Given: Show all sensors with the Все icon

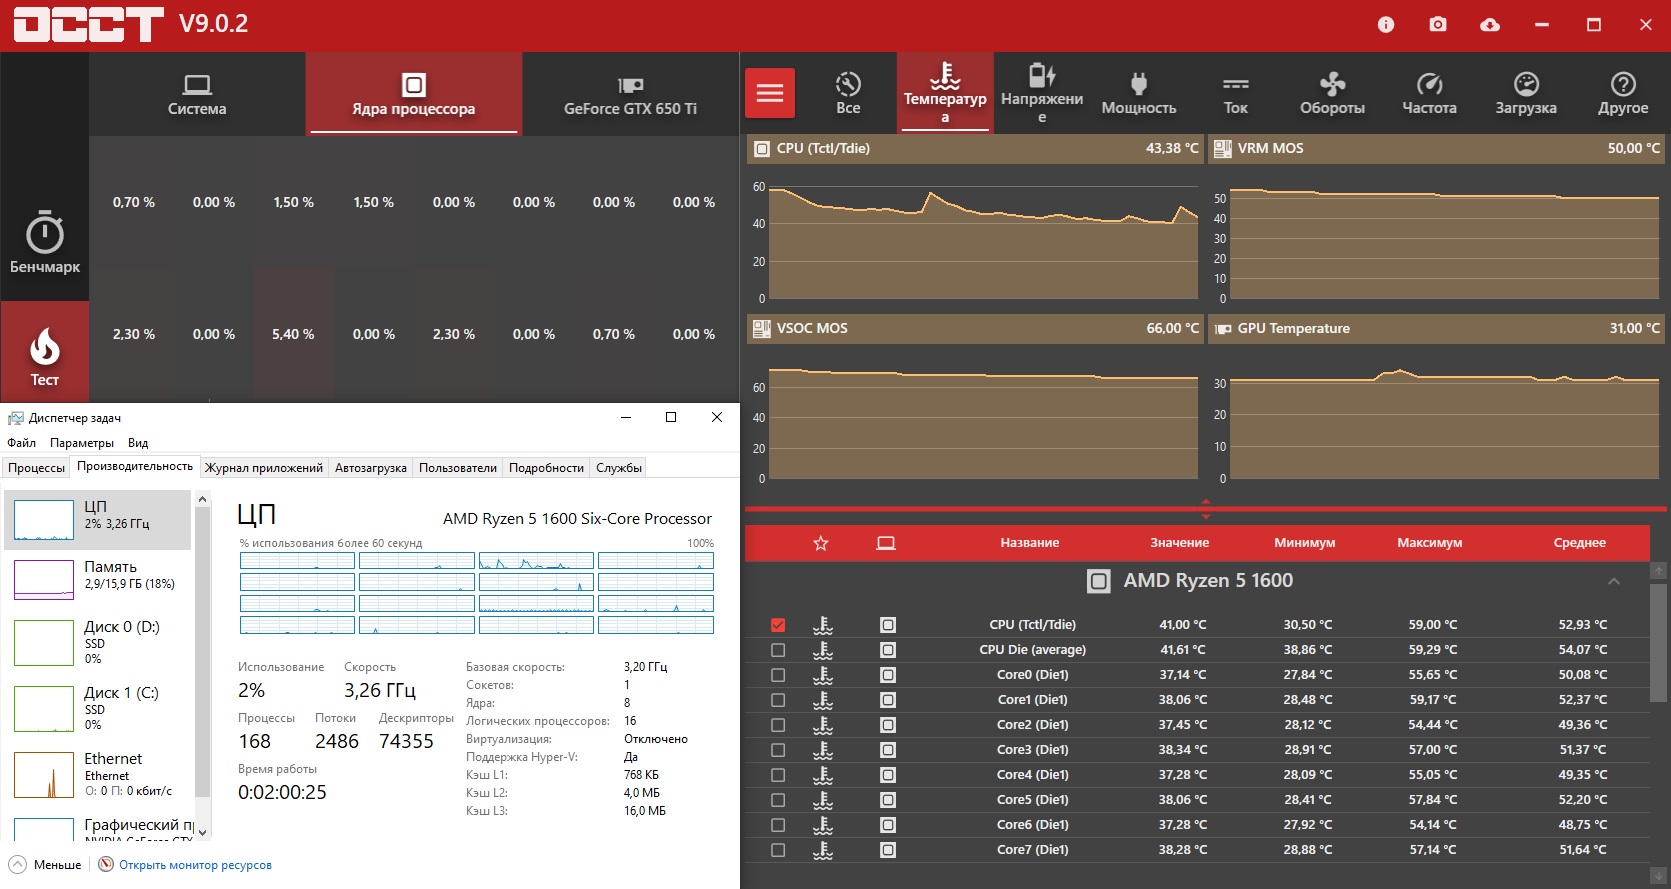Looking at the screenshot, I should coord(848,93).
